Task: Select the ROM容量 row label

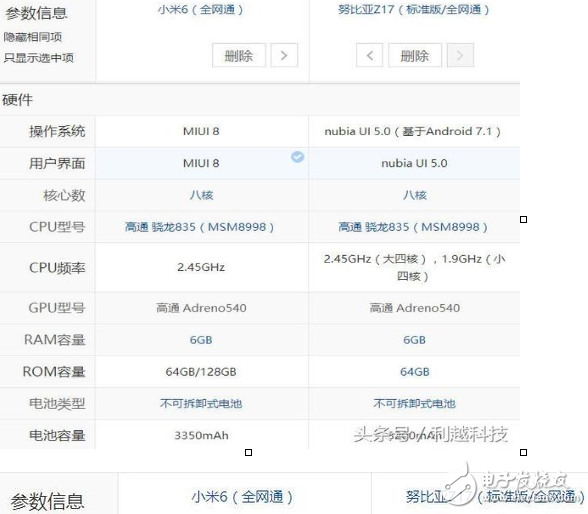Action: coord(54,372)
